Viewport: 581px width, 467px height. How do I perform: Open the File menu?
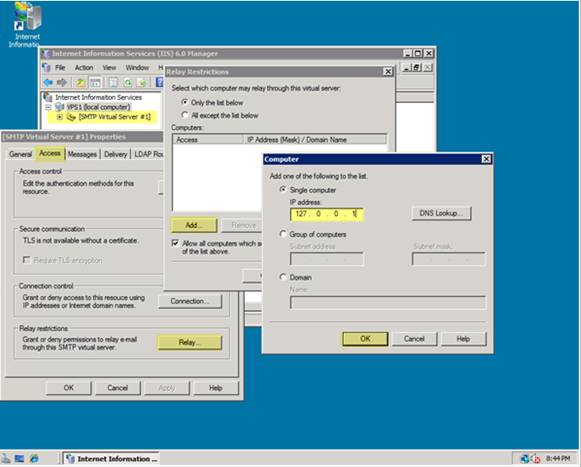[60, 67]
